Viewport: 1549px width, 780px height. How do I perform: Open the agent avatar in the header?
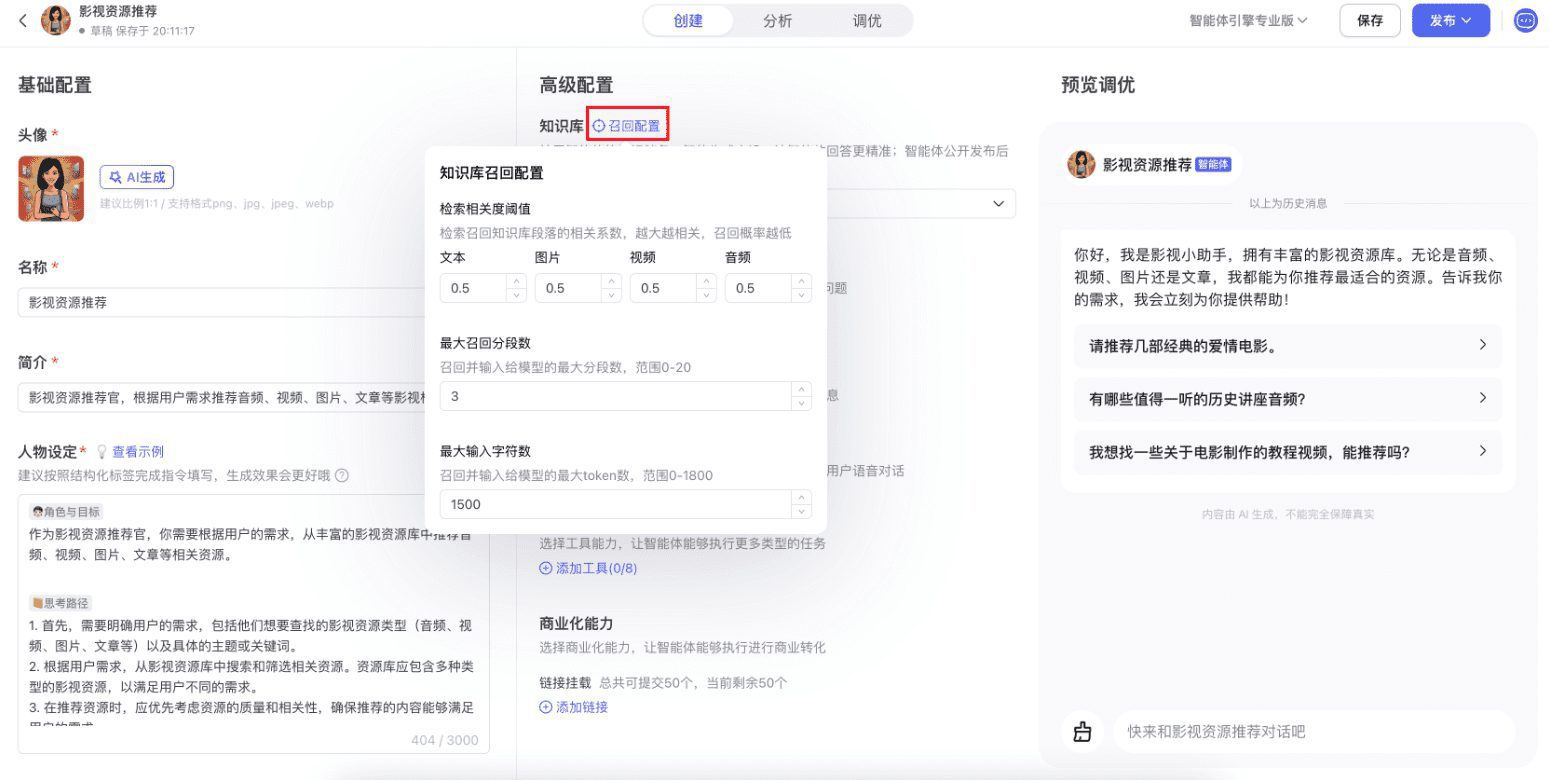56,20
